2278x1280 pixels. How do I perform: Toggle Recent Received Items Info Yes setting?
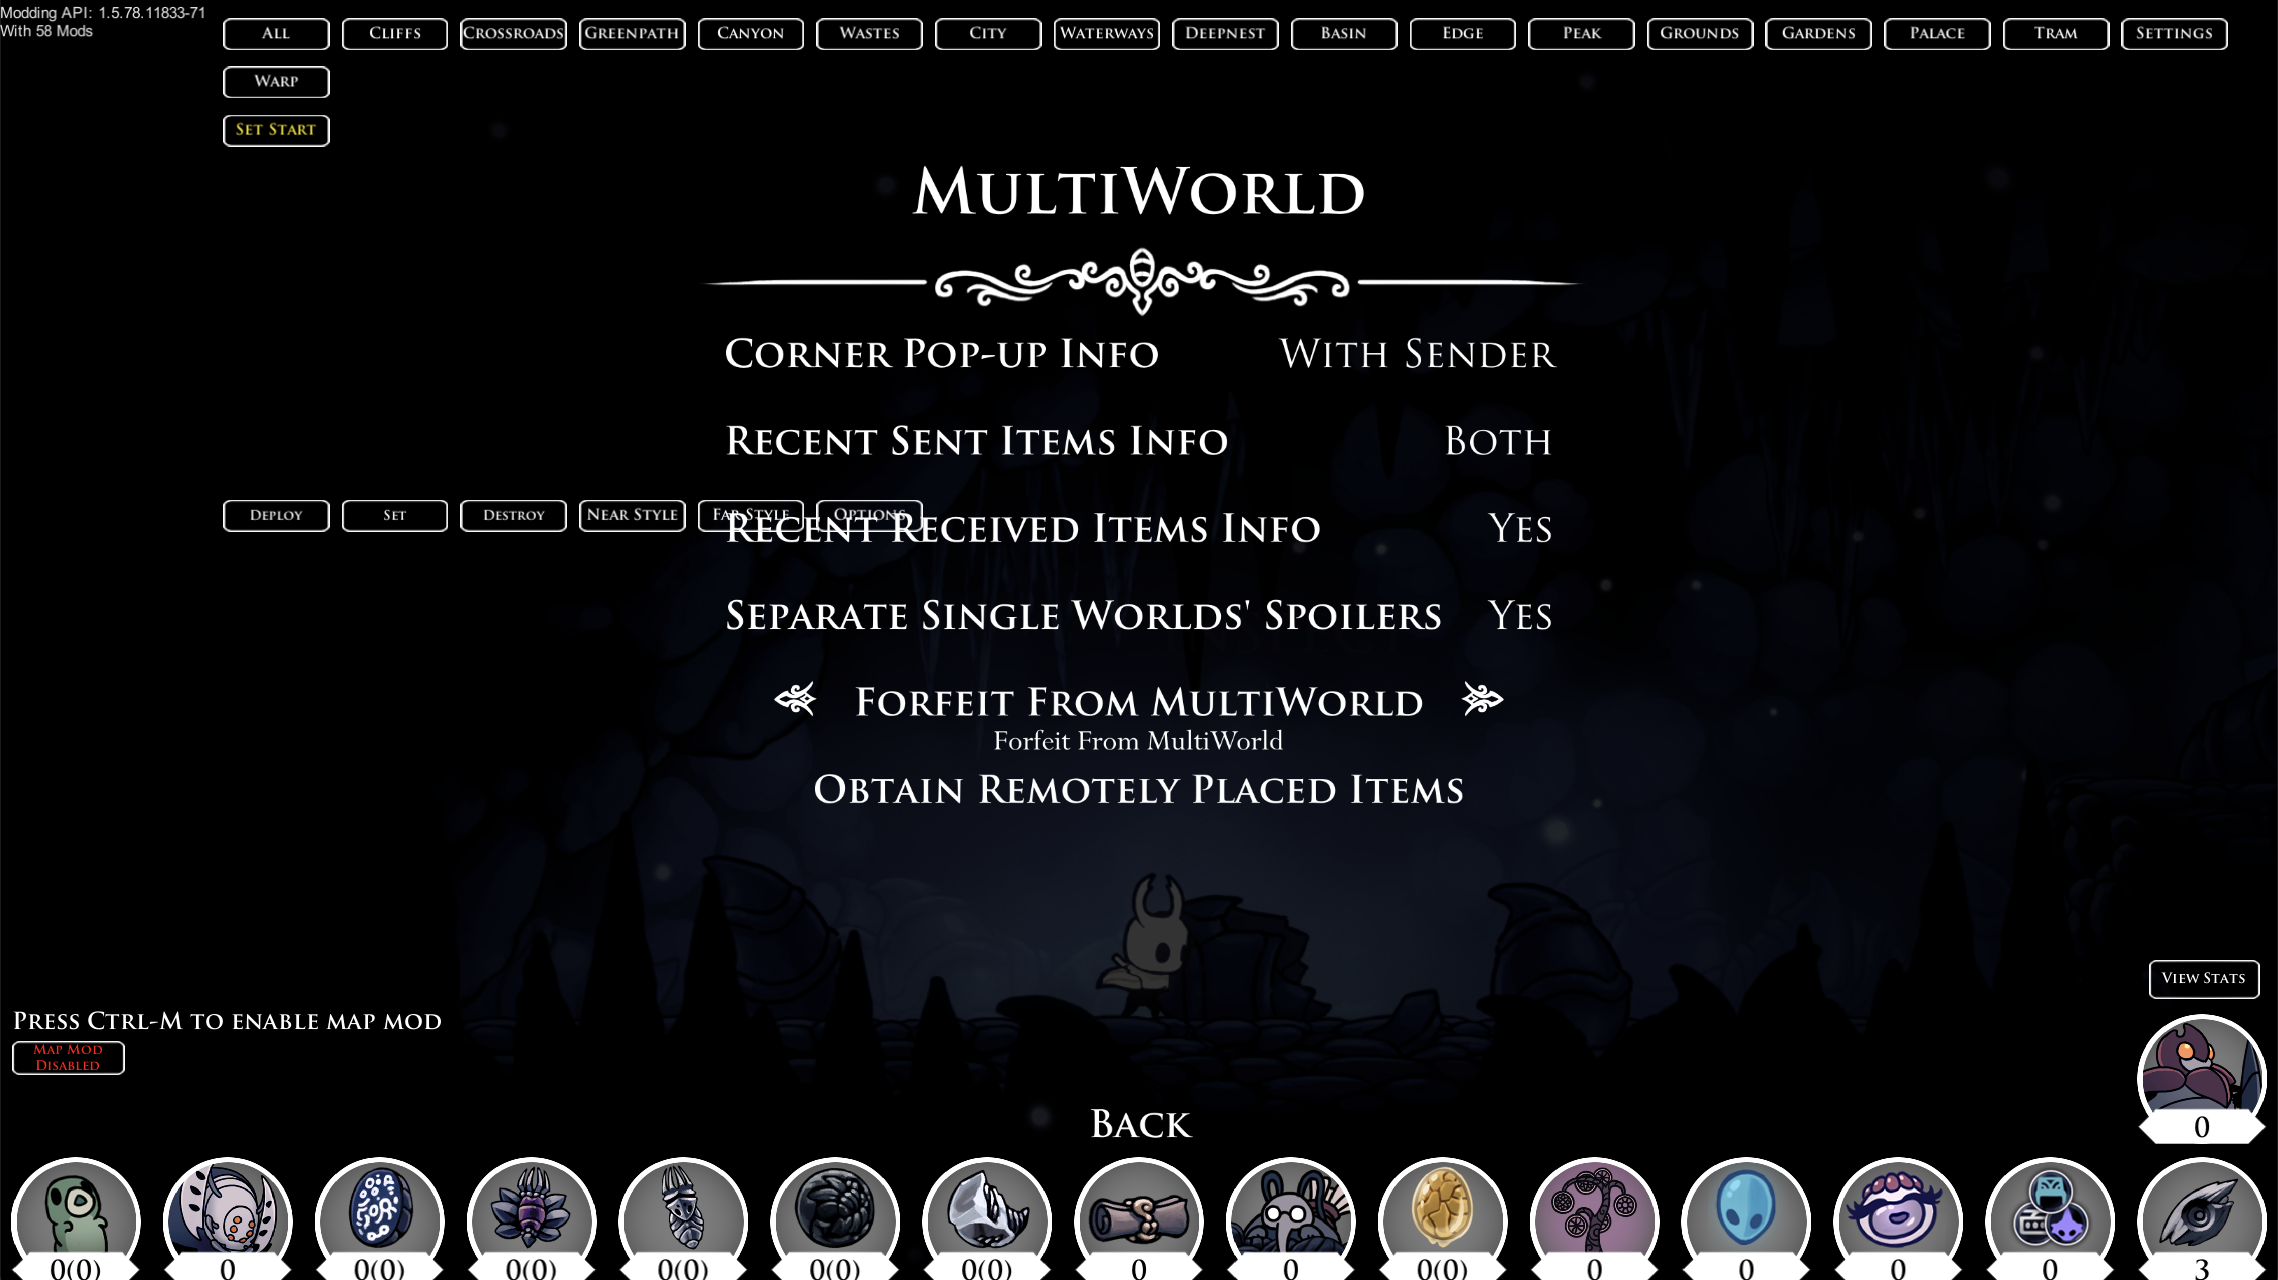pyautogui.click(x=1518, y=527)
